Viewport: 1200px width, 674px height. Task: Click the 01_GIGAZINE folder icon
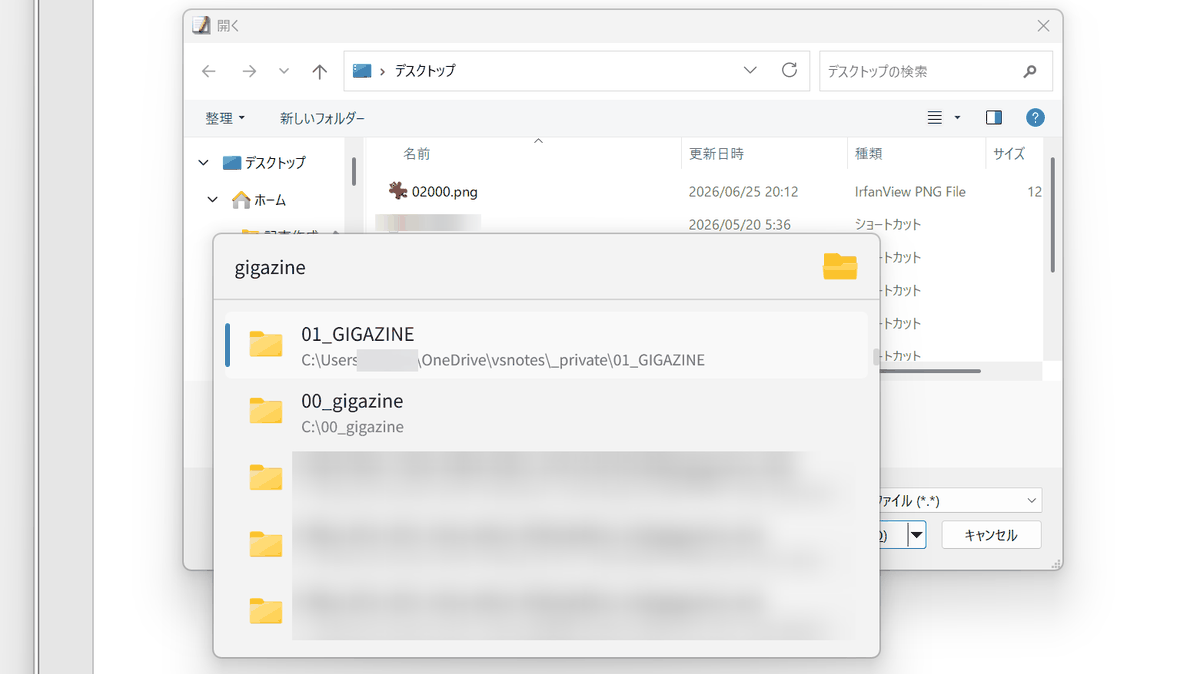pos(266,344)
